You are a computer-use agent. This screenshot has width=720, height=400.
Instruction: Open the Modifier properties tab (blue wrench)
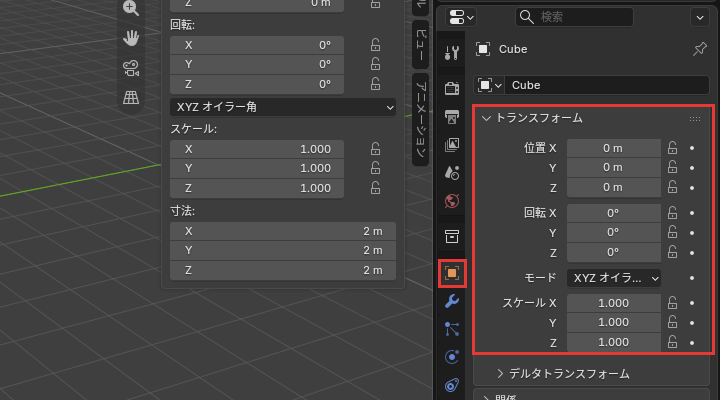tap(452, 301)
